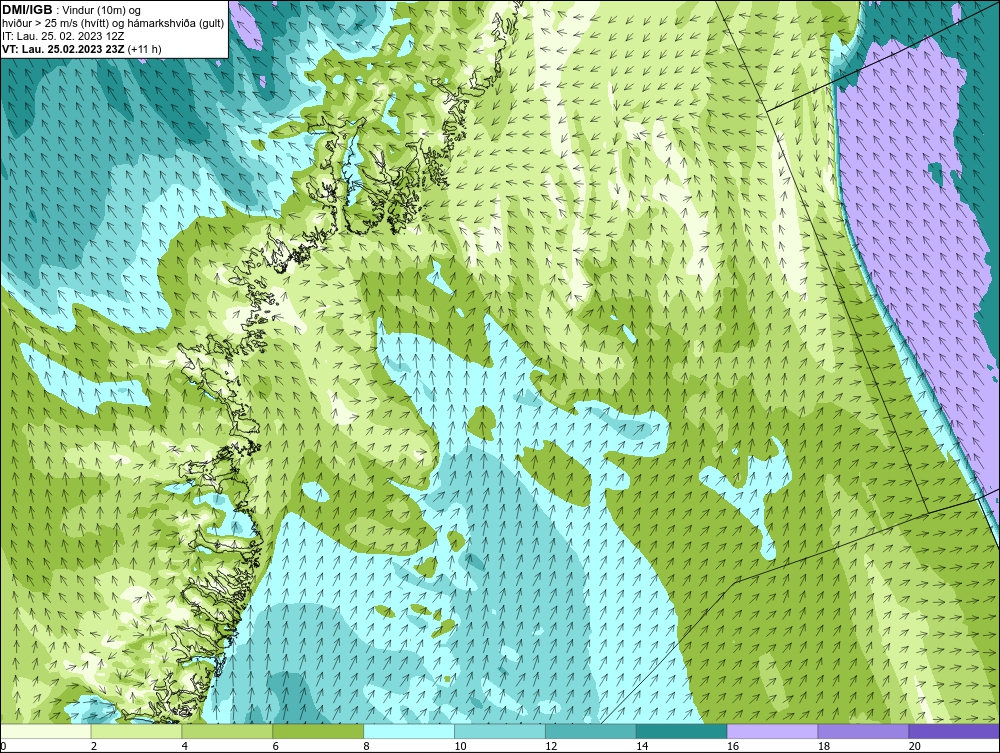Click the lavender 16–18 m/s legend swatch
1000x753 pixels.
pos(772,731)
